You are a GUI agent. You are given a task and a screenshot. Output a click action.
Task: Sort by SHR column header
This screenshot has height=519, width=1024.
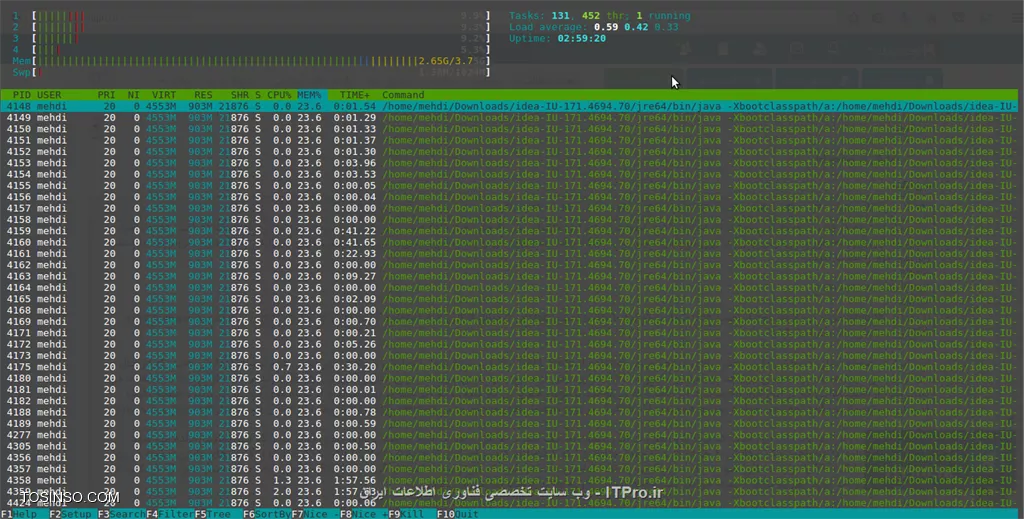click(240, 95)
